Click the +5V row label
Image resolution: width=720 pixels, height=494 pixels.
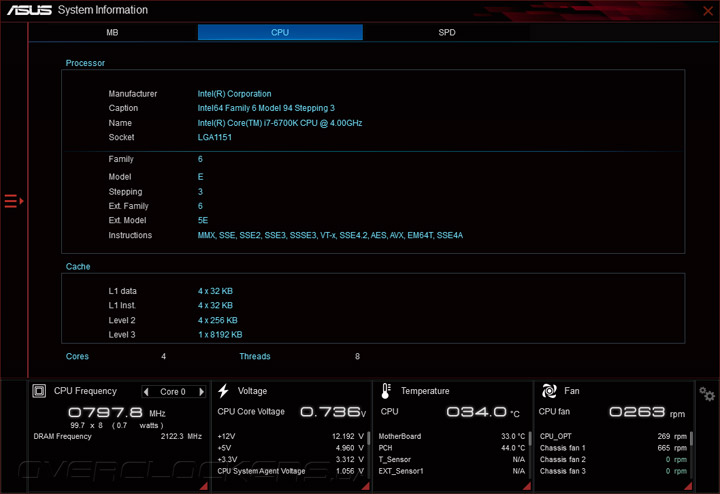pos(225,448)
